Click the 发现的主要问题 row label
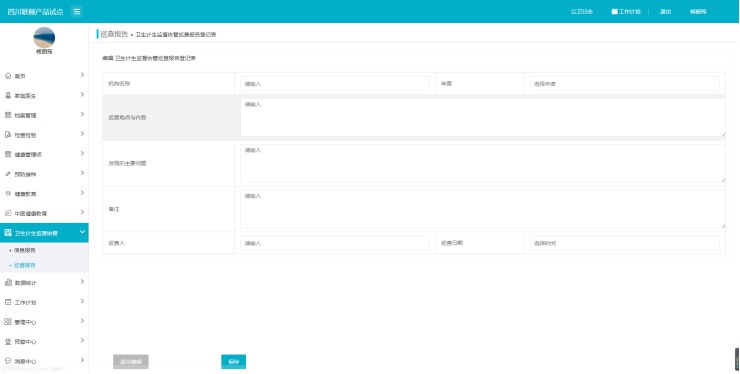Screen dimensions: 740x374 (127, 163)
